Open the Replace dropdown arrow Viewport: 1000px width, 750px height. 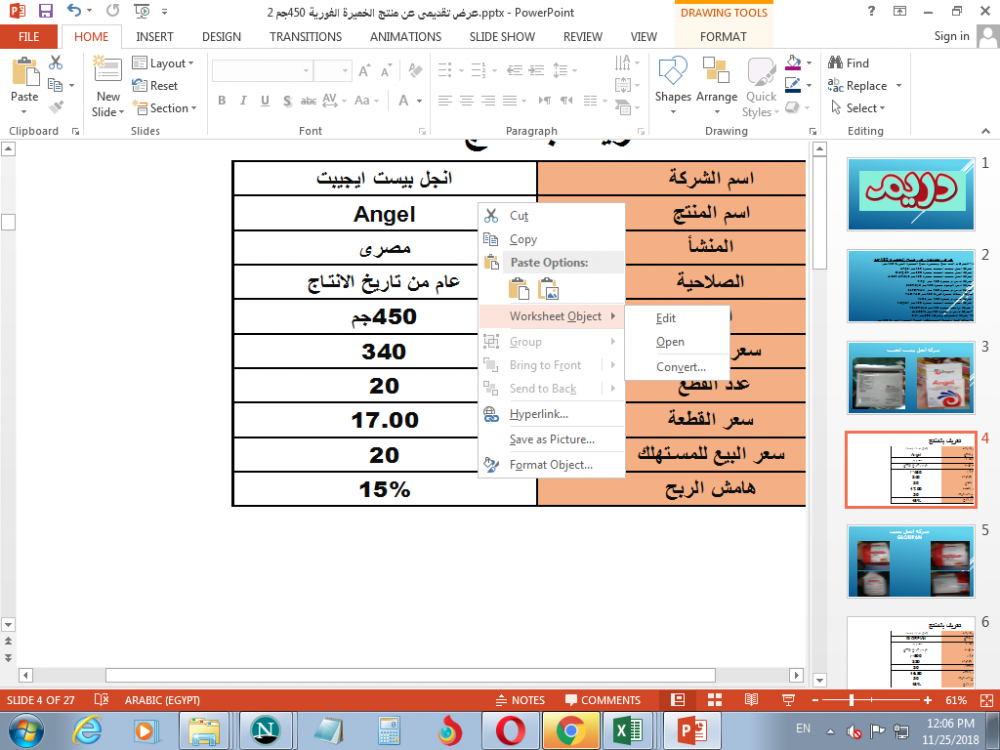(x=899, y=85)
